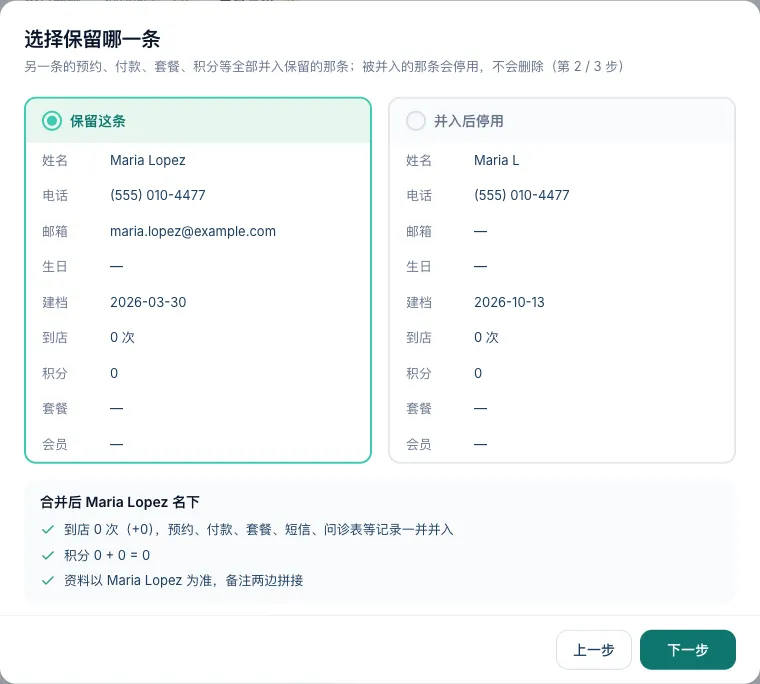Click phone (555) 010-4477 in Maria L card
The image size is (760, 684).
(522, 195)
